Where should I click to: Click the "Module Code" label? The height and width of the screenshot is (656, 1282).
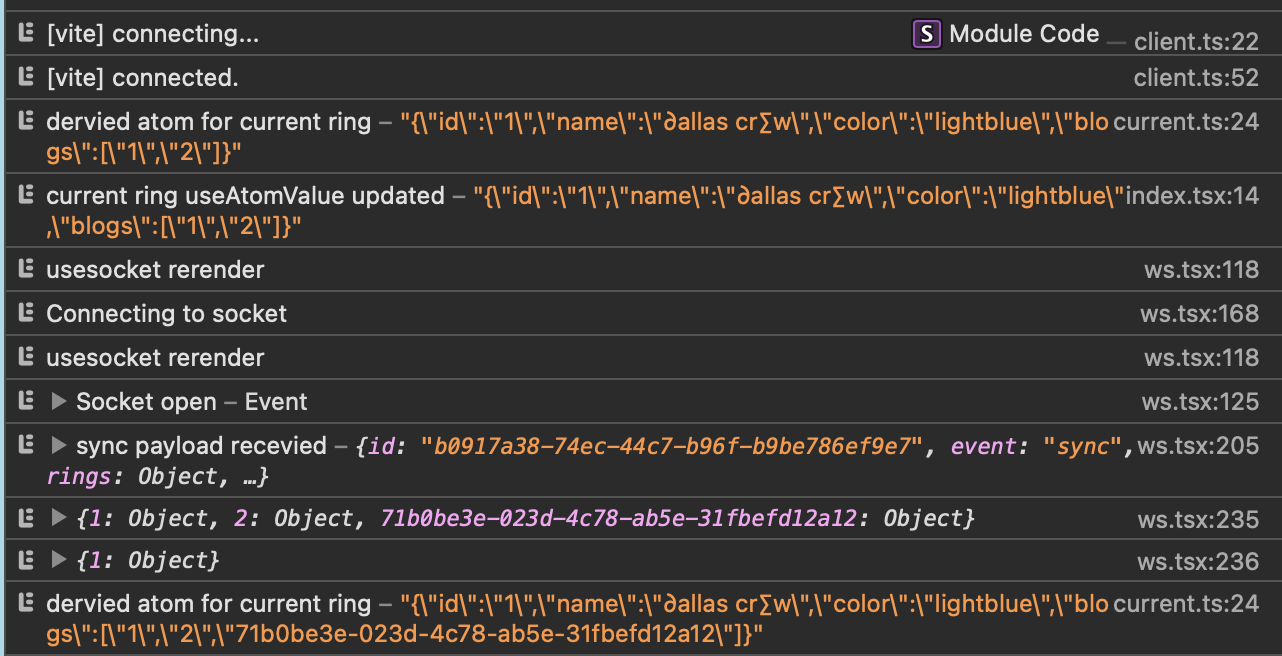1024,33
